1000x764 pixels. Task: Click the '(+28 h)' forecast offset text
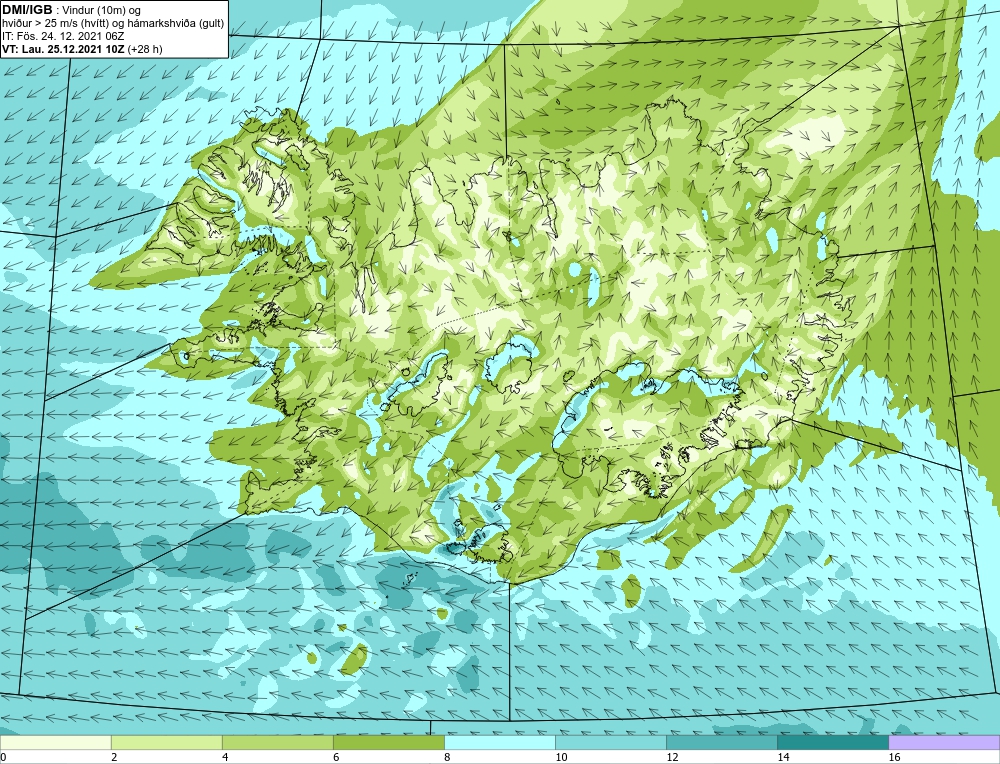click(x=145, y=49)
